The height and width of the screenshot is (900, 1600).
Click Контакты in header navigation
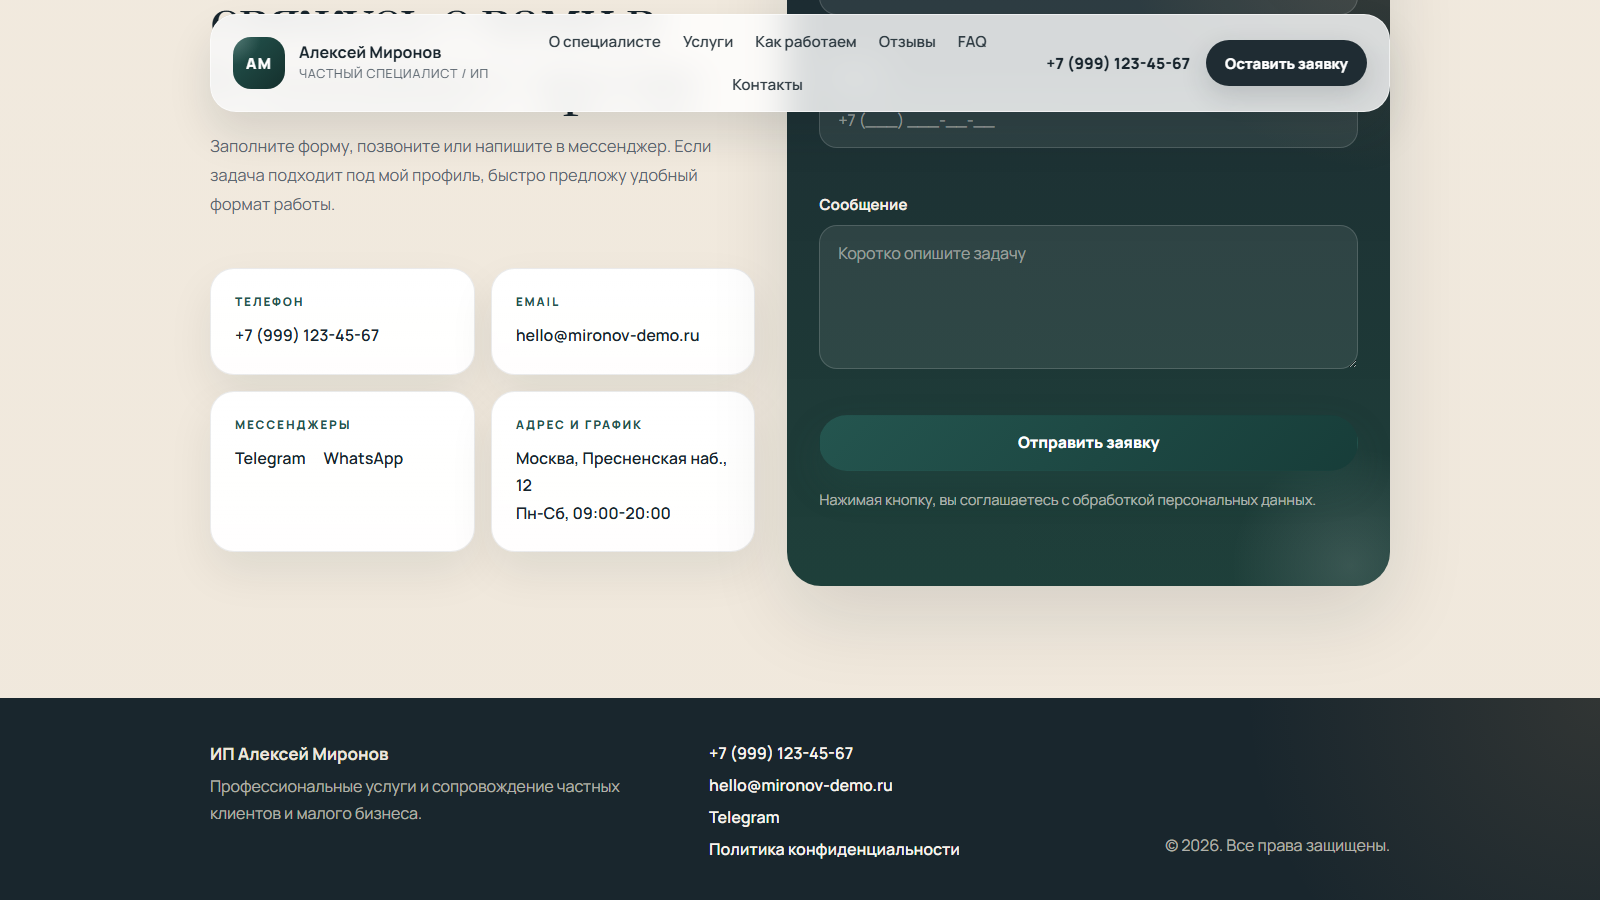coord(767,85)
